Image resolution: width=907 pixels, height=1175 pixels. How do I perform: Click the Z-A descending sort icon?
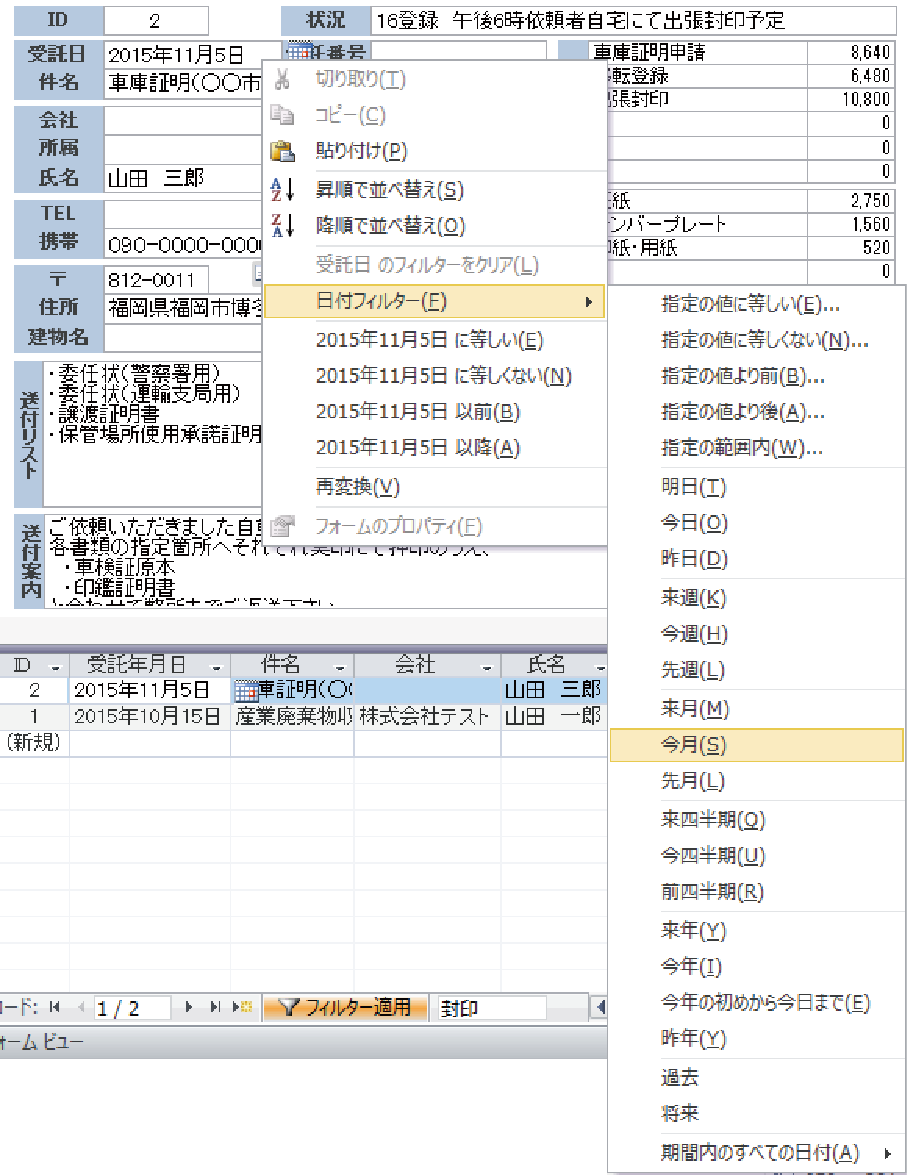point(284,226)
